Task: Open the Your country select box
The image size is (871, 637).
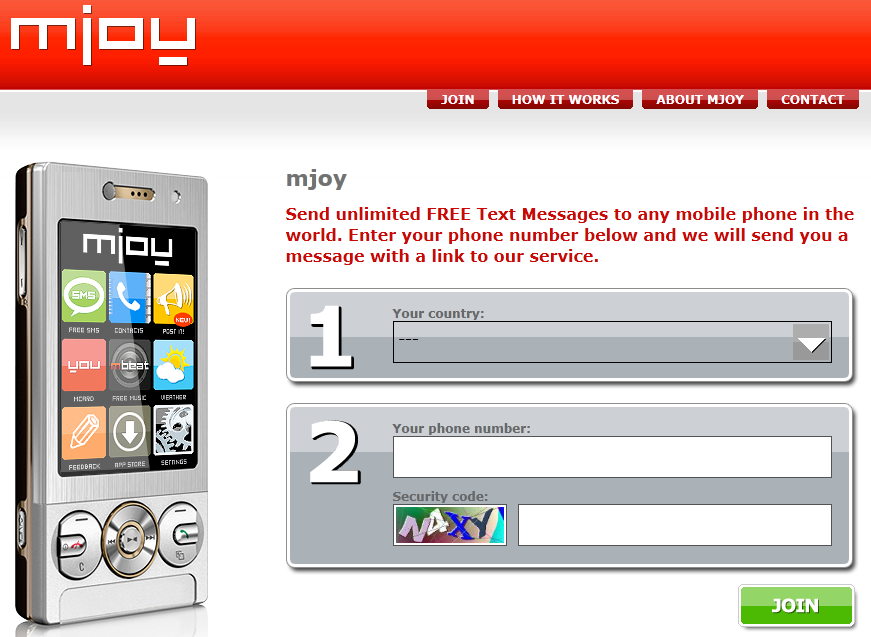Action: 612,342
